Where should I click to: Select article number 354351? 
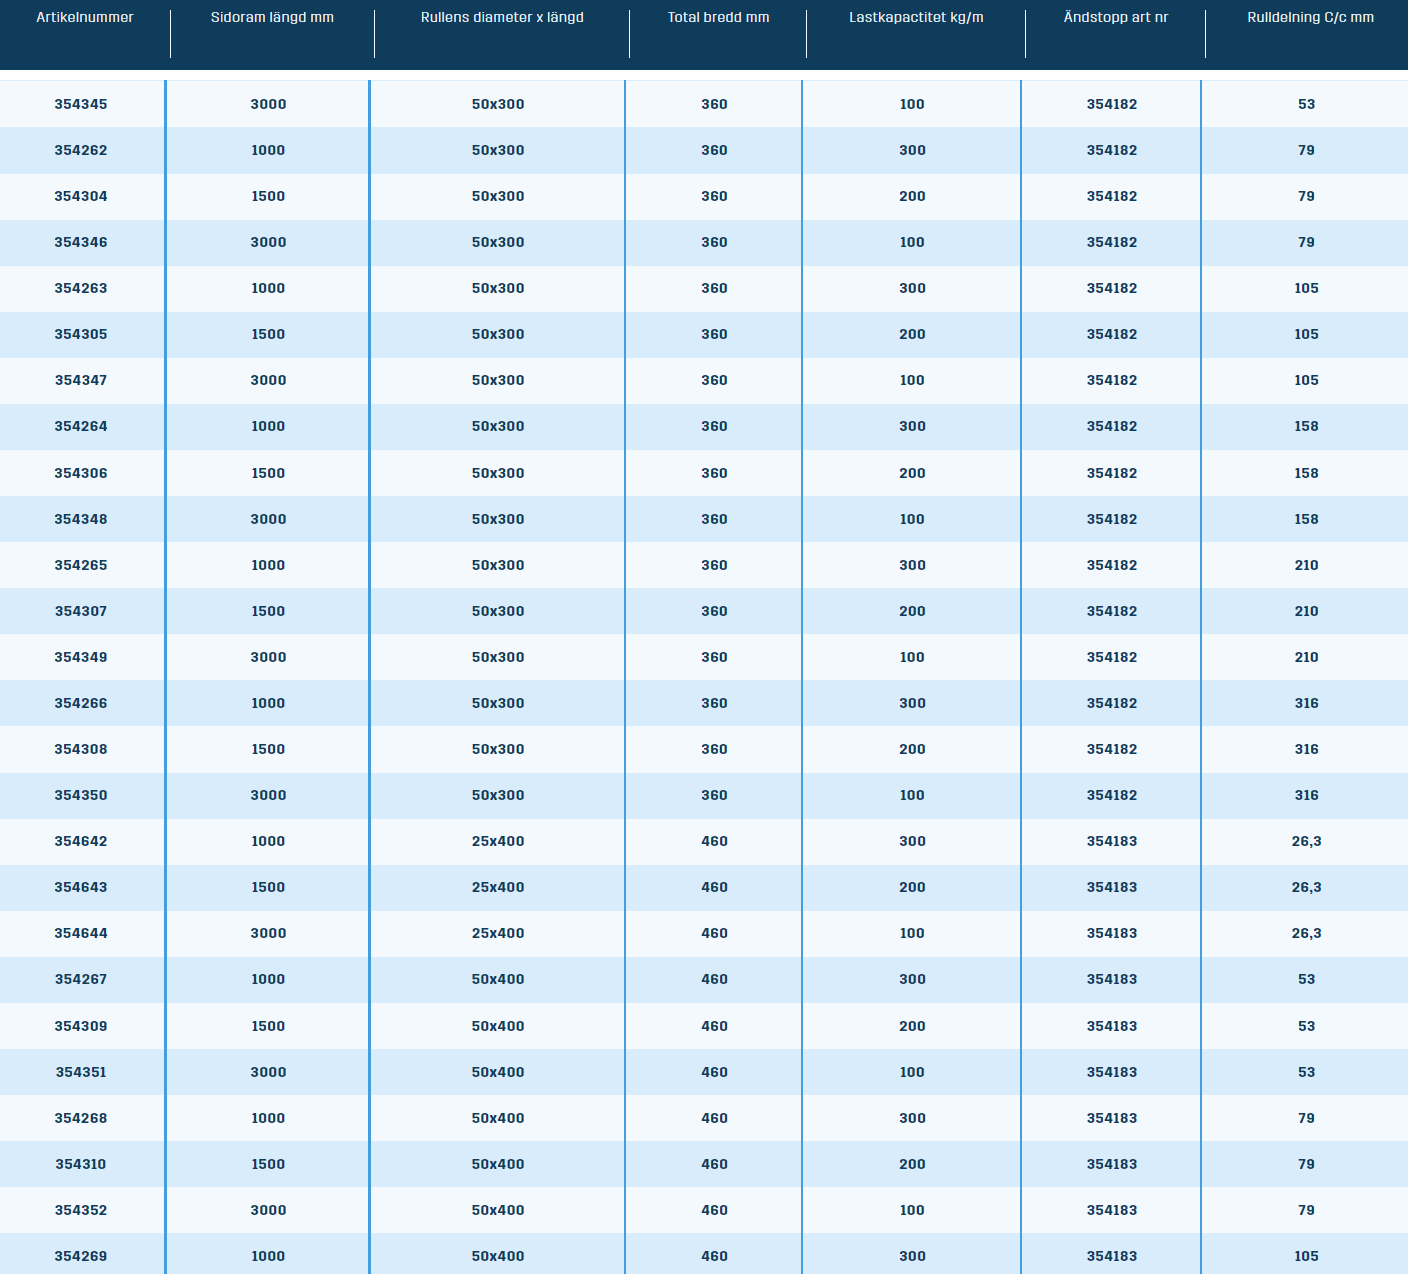tap(81, 1072)
